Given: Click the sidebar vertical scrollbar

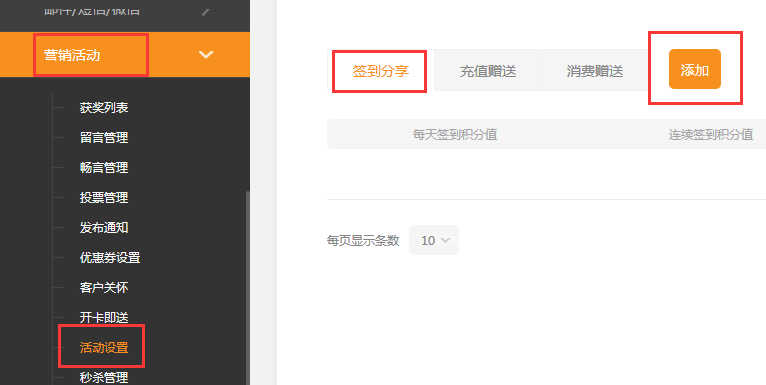Looking at the screenshot, I should [x=247, y=287].
